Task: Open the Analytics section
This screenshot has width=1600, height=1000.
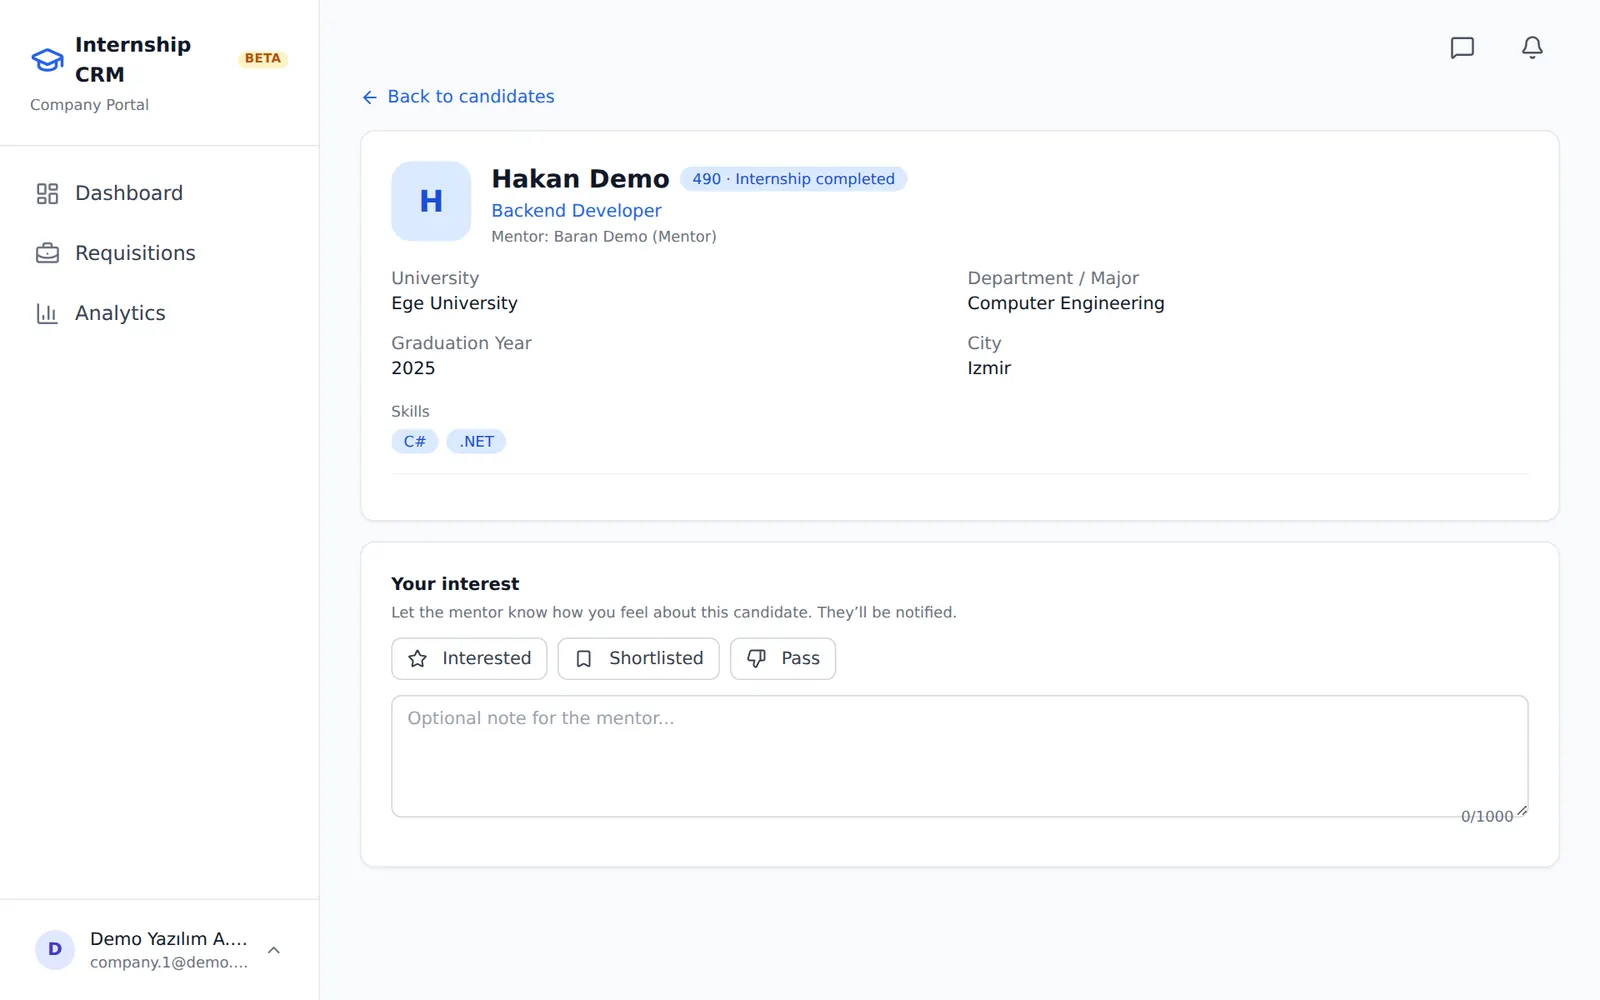Action: (160, 313)
